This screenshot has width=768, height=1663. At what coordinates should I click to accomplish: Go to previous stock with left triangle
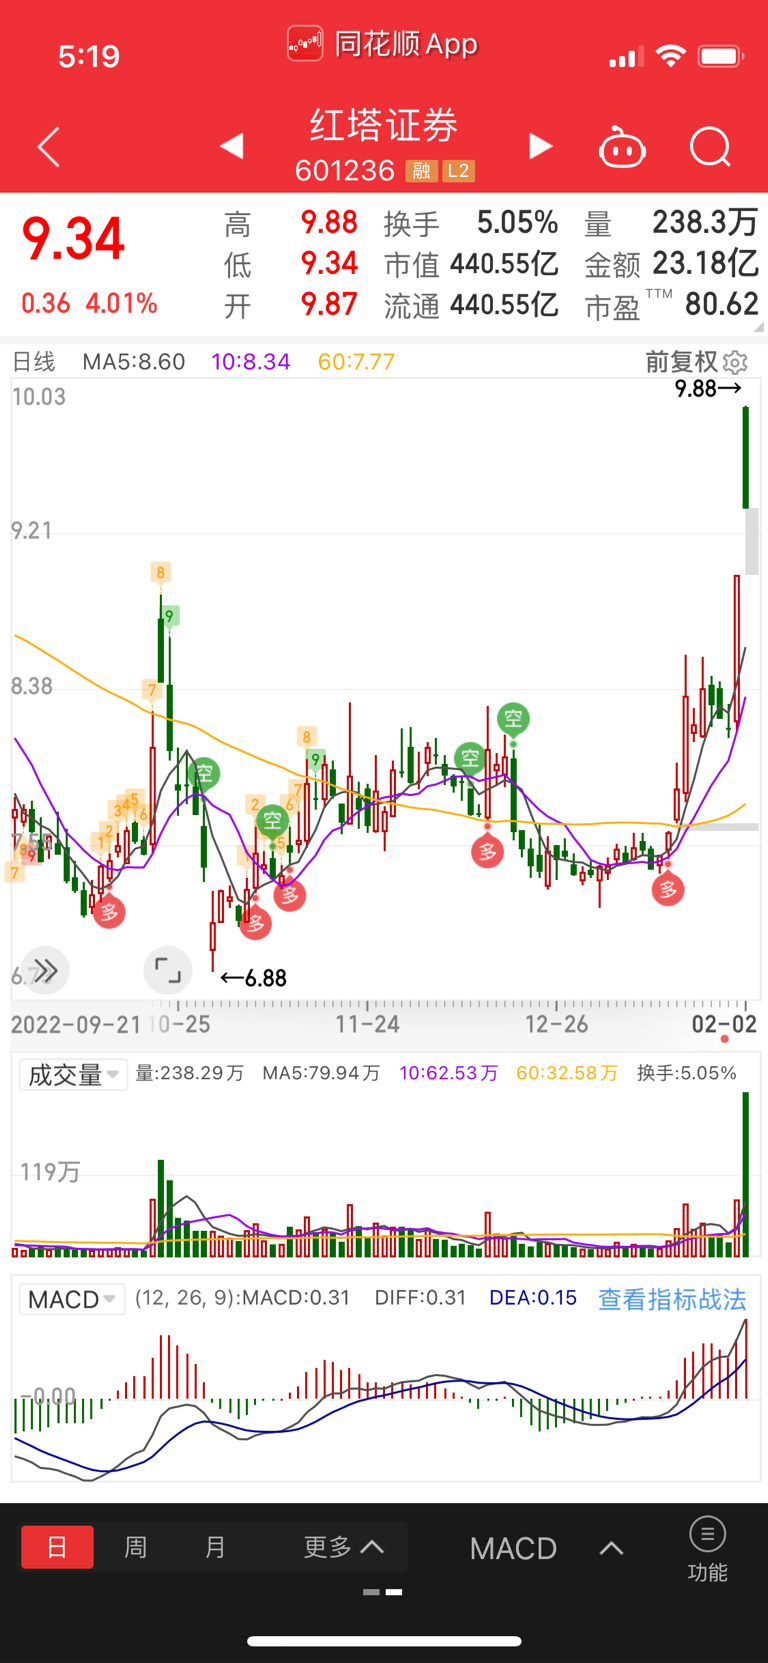(232, 146)
